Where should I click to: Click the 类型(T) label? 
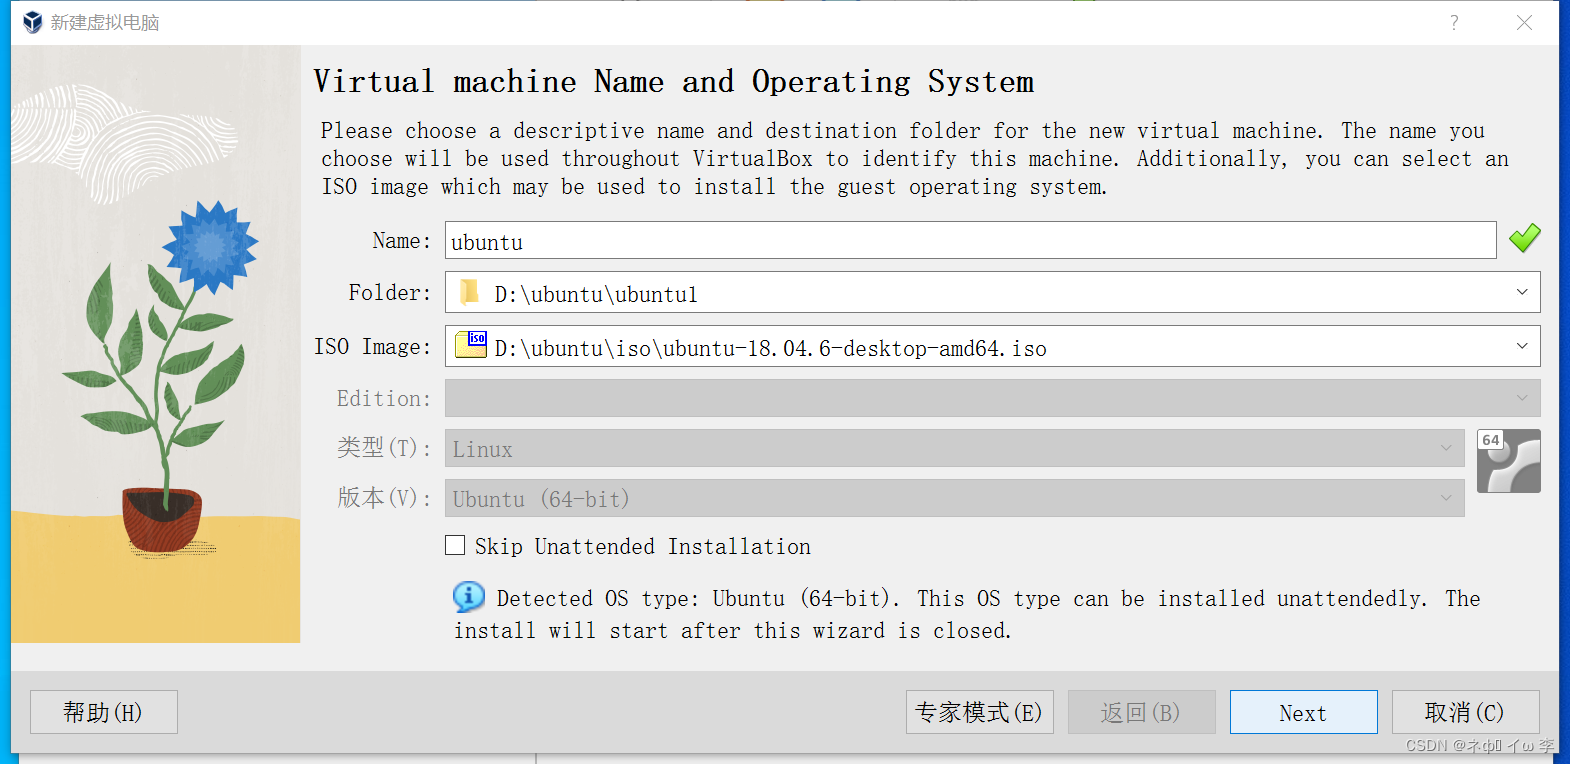[x=384, y=447]
